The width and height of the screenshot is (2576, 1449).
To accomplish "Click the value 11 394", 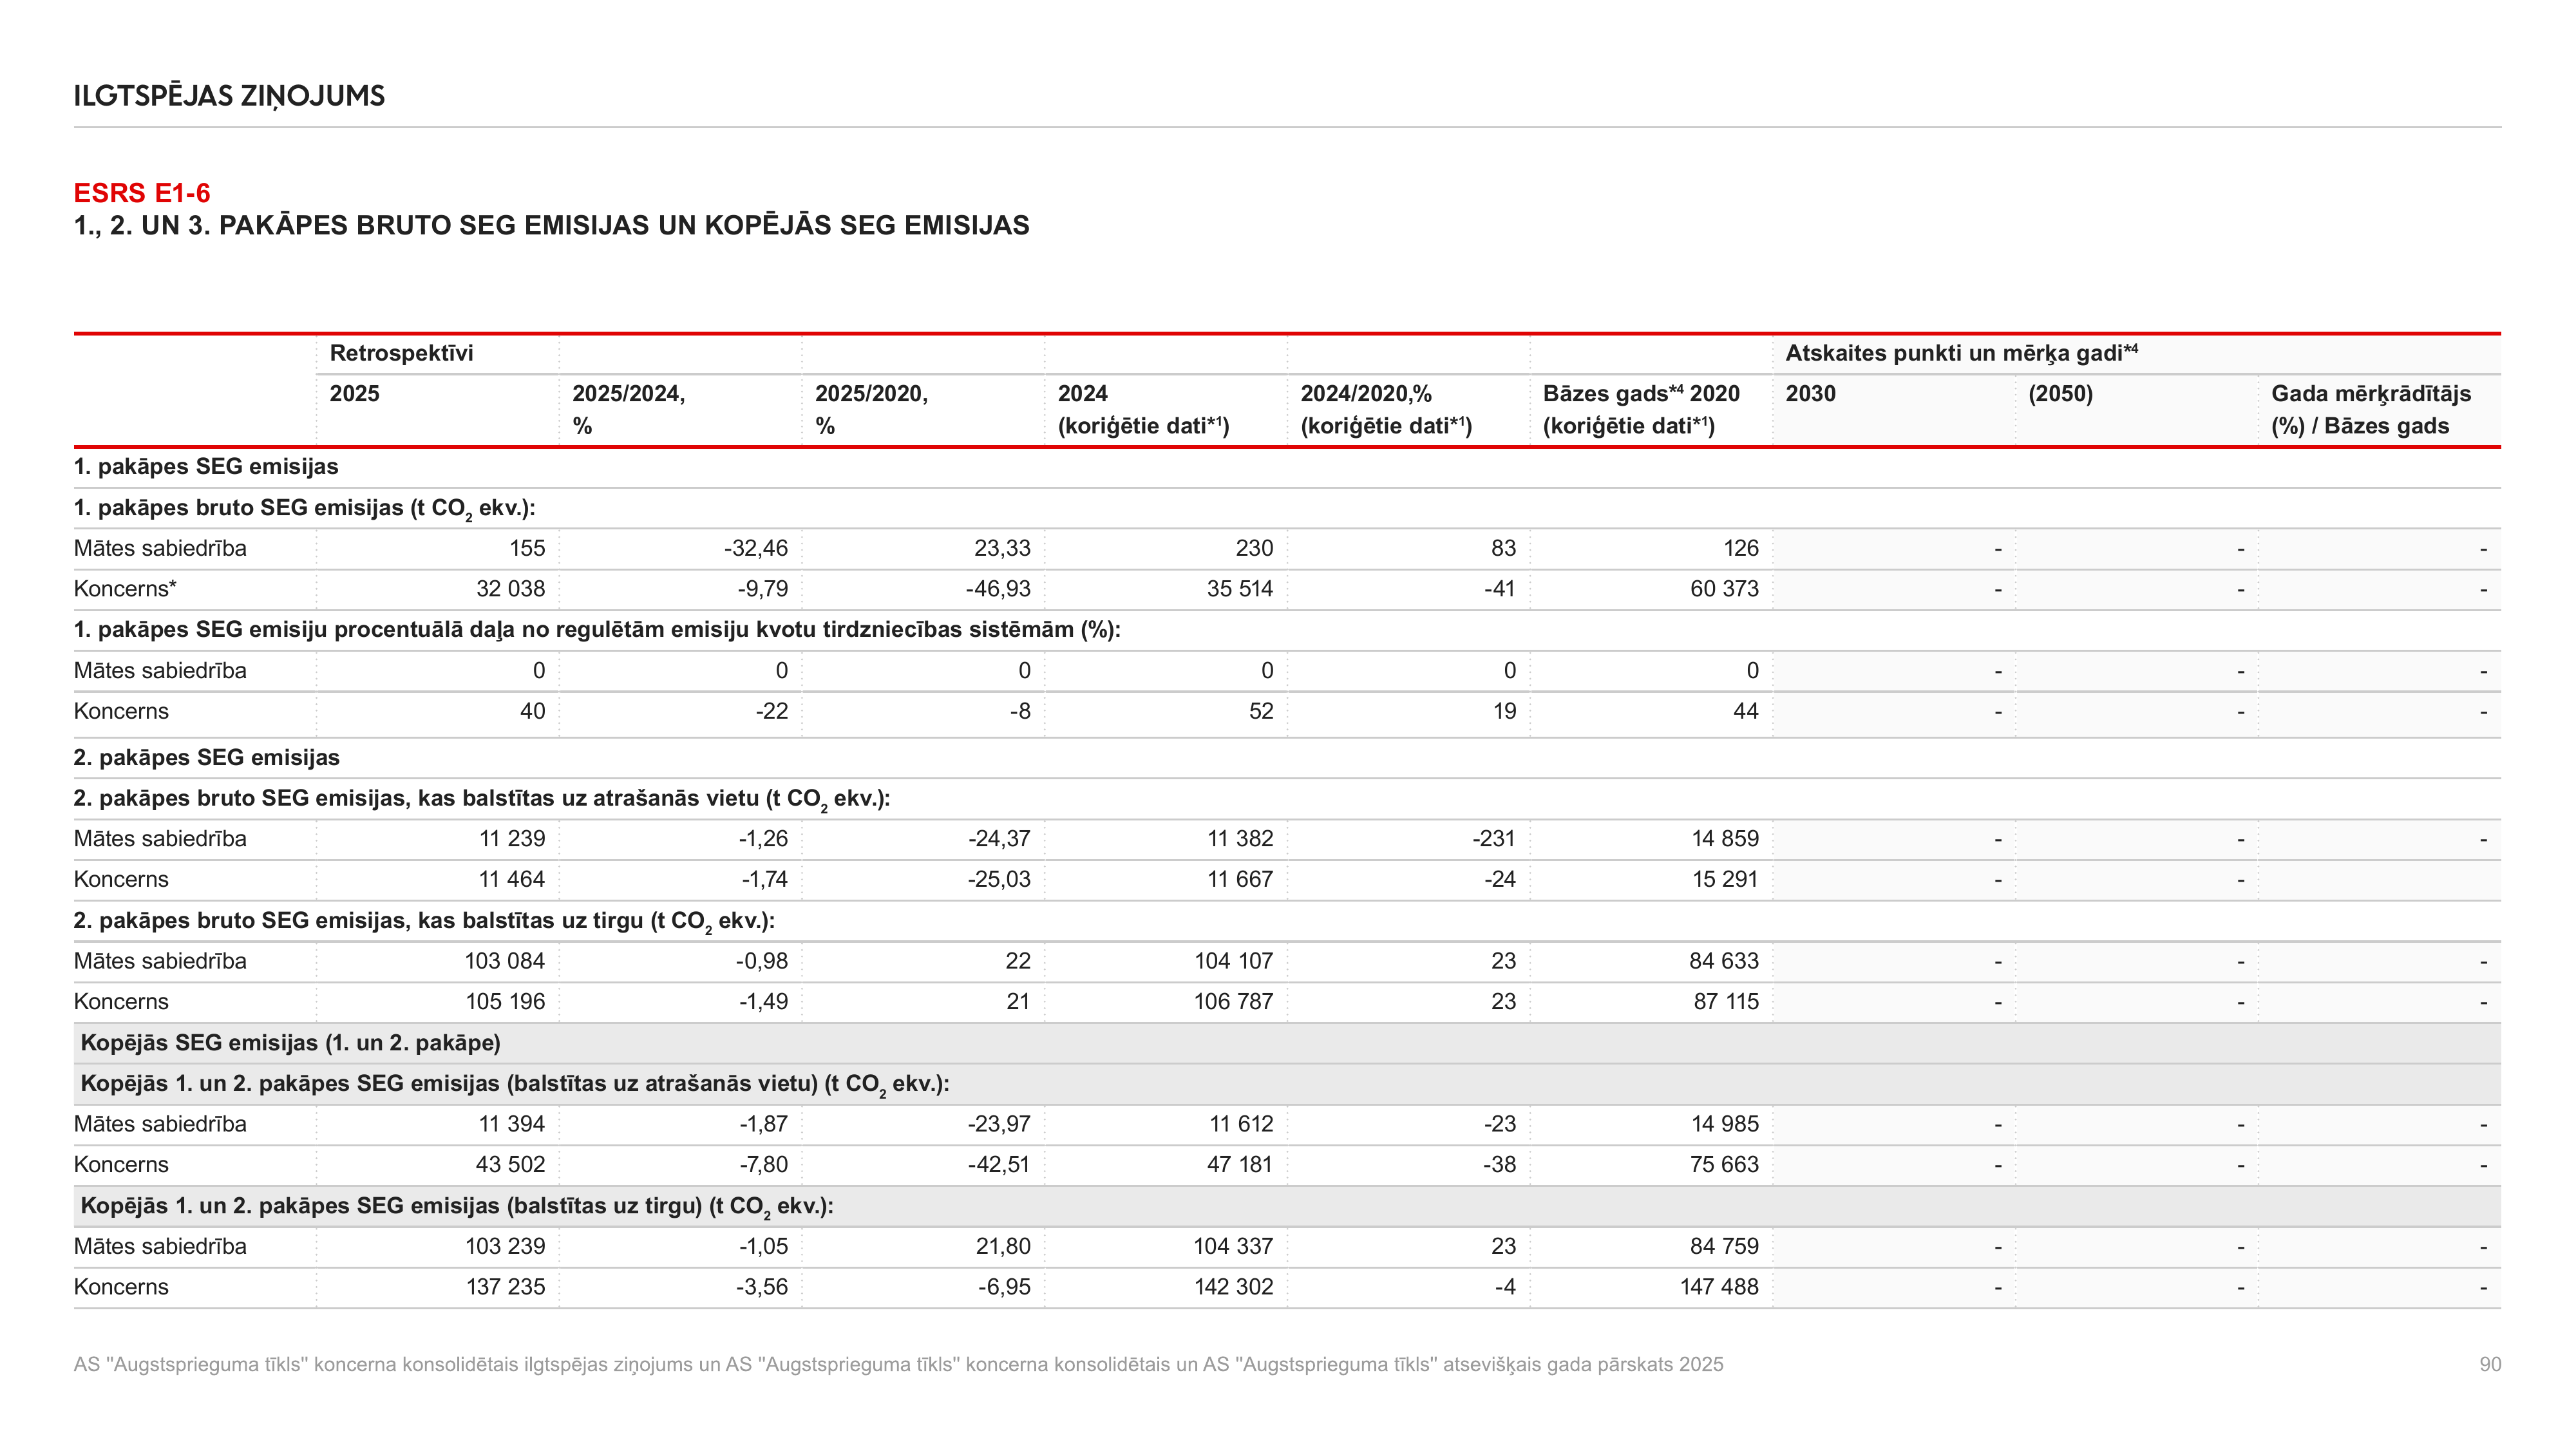I will pos(512,1124).
